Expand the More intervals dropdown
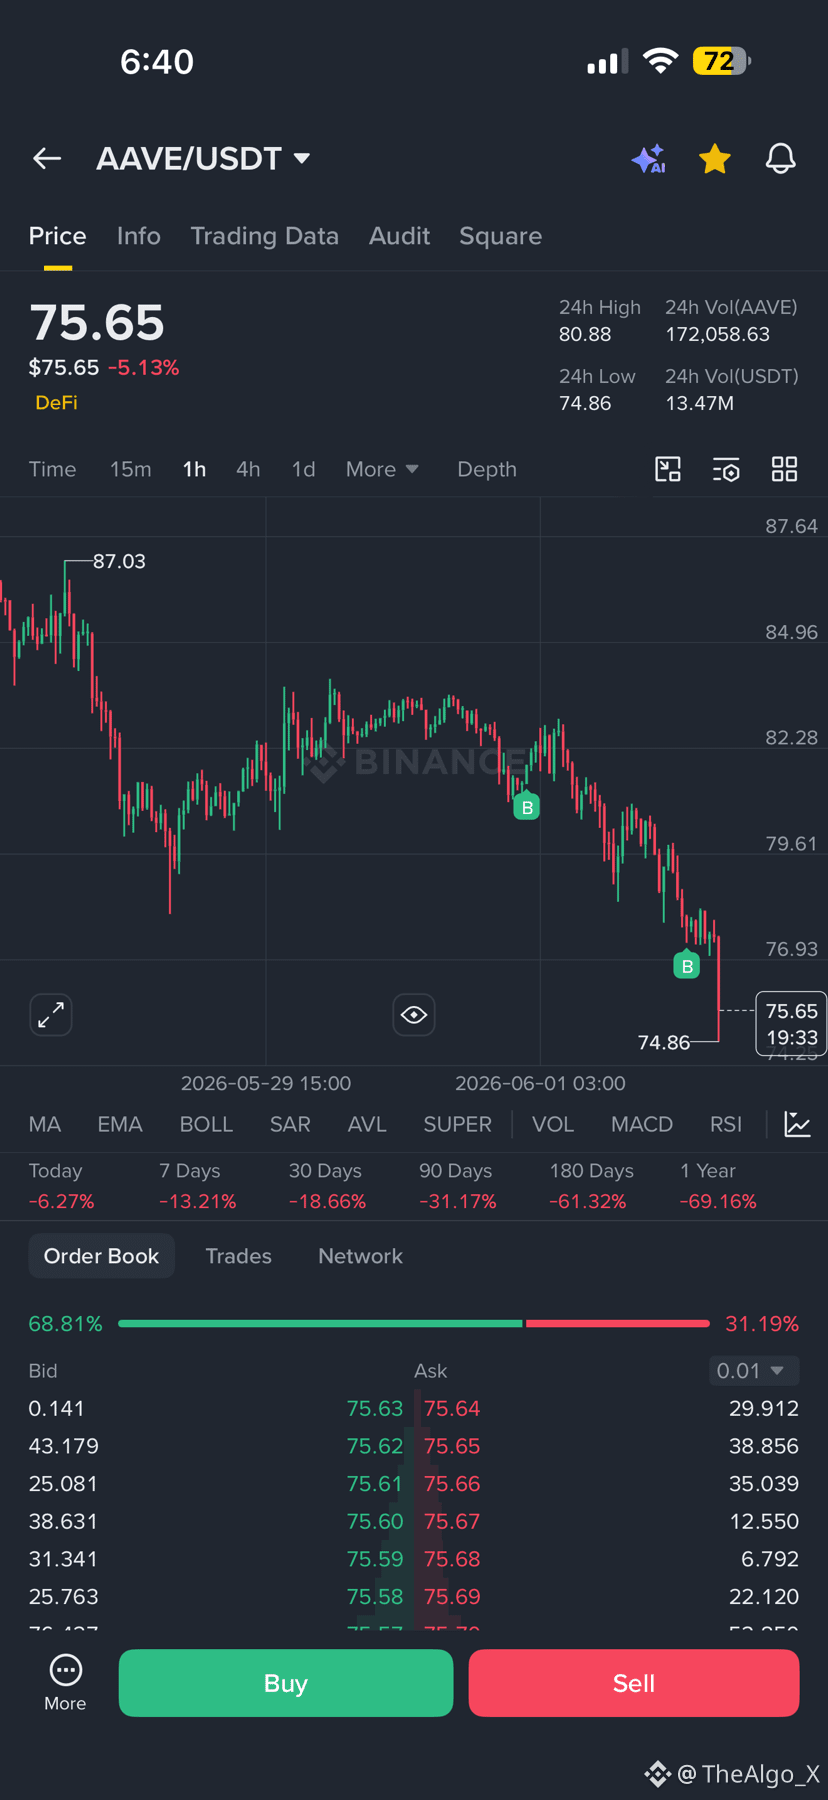The image size is (828, 1800). [x=382, y=469]
